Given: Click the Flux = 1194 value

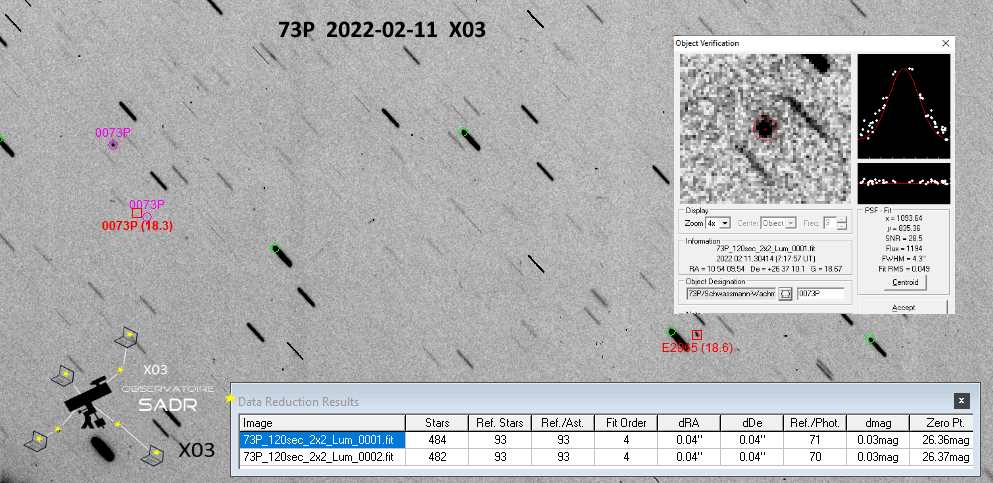Looking at the screenshot, I should [904, 248].
